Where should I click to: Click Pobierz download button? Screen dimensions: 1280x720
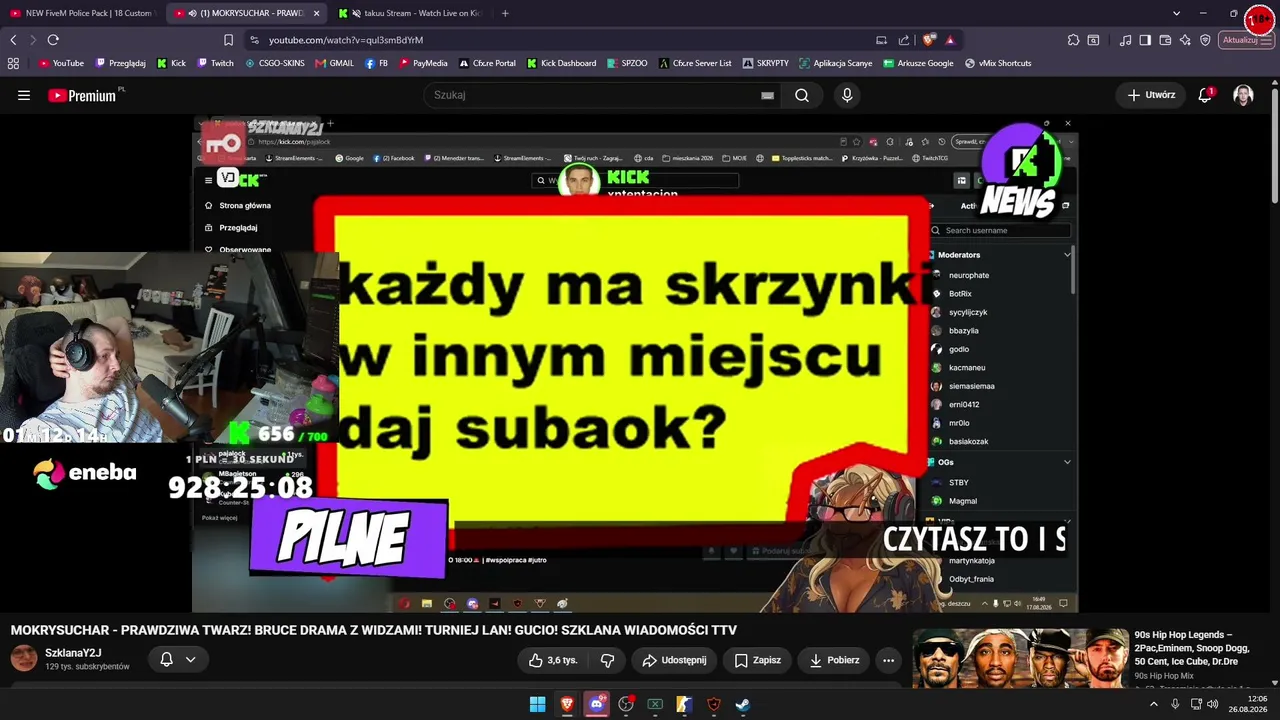click(834, 660)
